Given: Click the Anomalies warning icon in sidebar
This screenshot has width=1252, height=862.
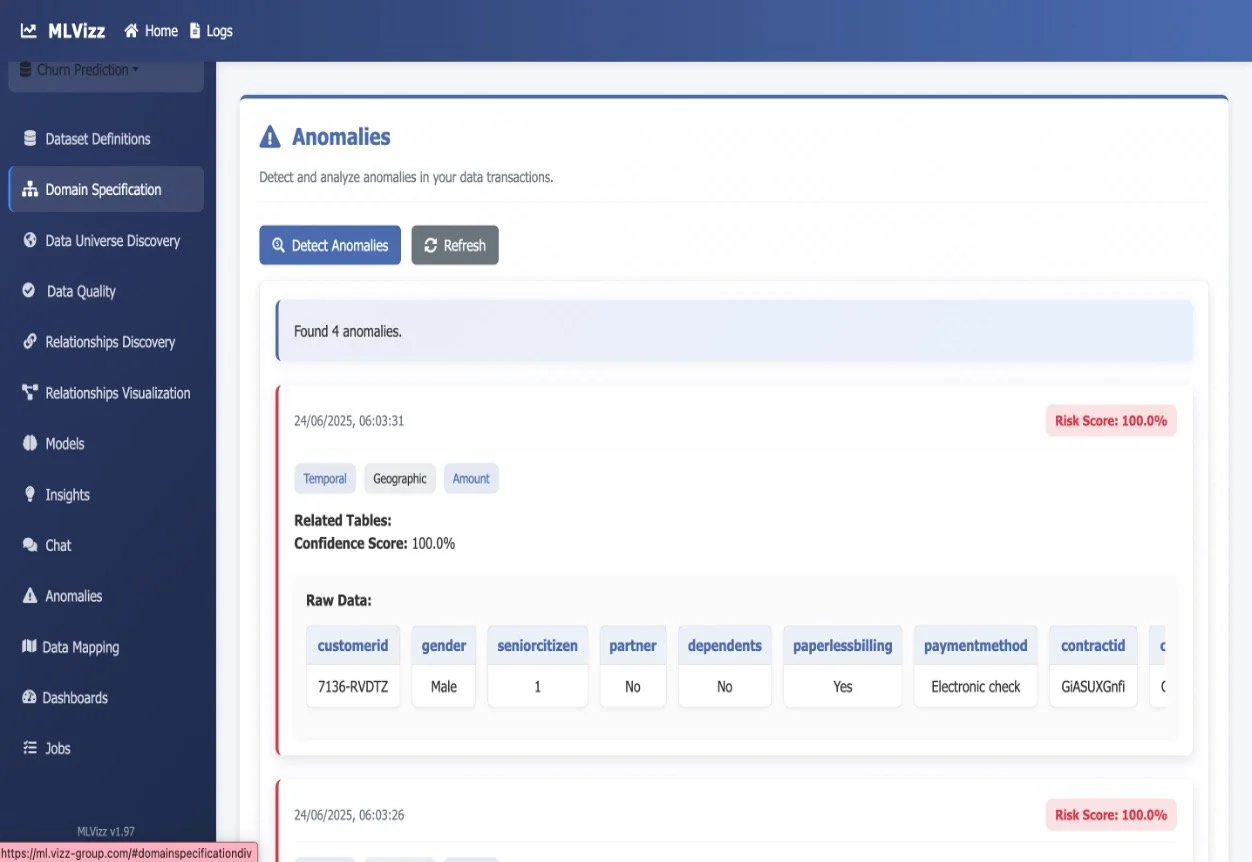Looking at the screenshot, I should click(x=29, y=596).
